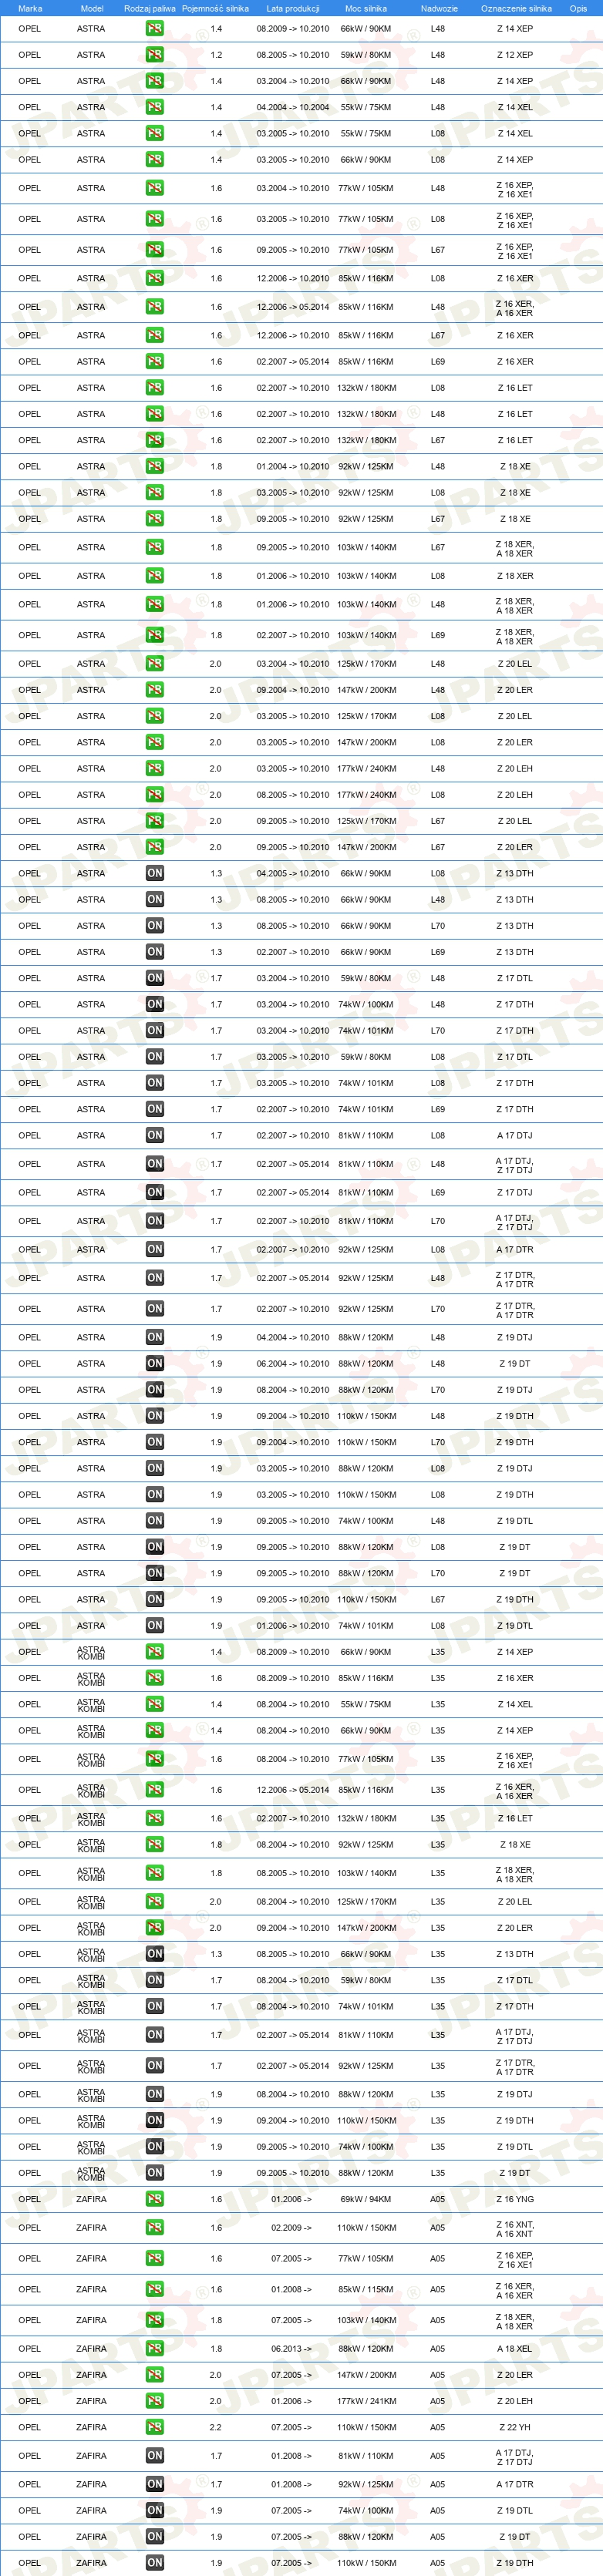Viewport: 603px width, 2576px height.
Task: Select petrol icon for Astra Kombi Z 16 LET
Action: tap(154, 1819)
